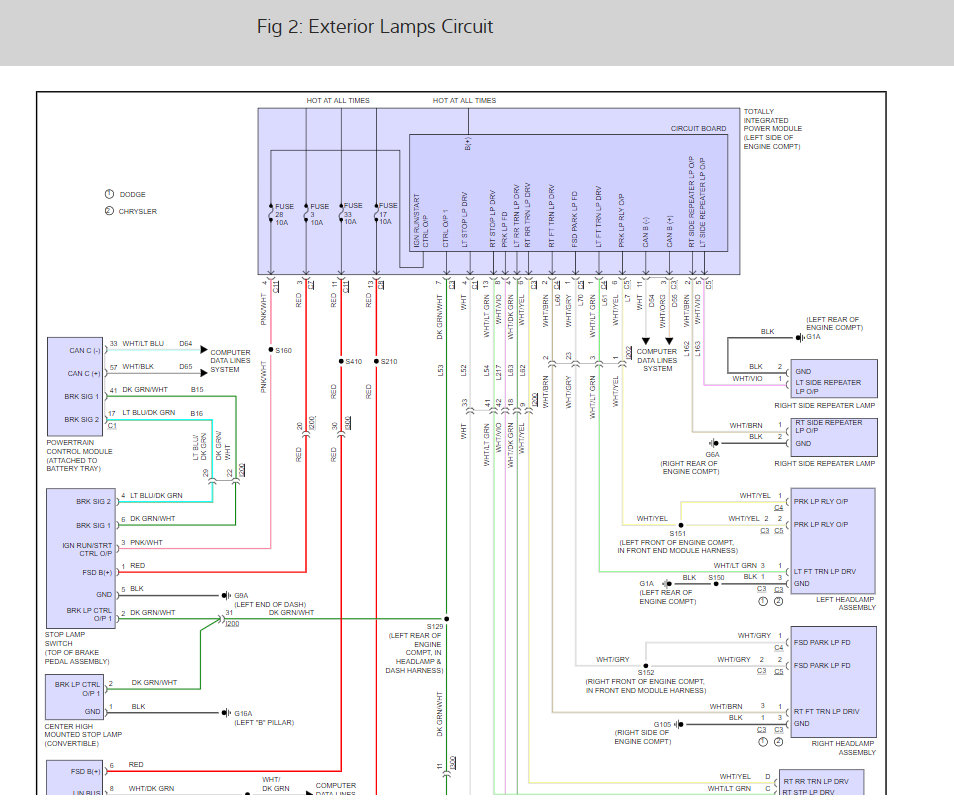Click the S151 splice label
Image resolution: width=954 pixels, height=809 pixels.
coord(678,533)
